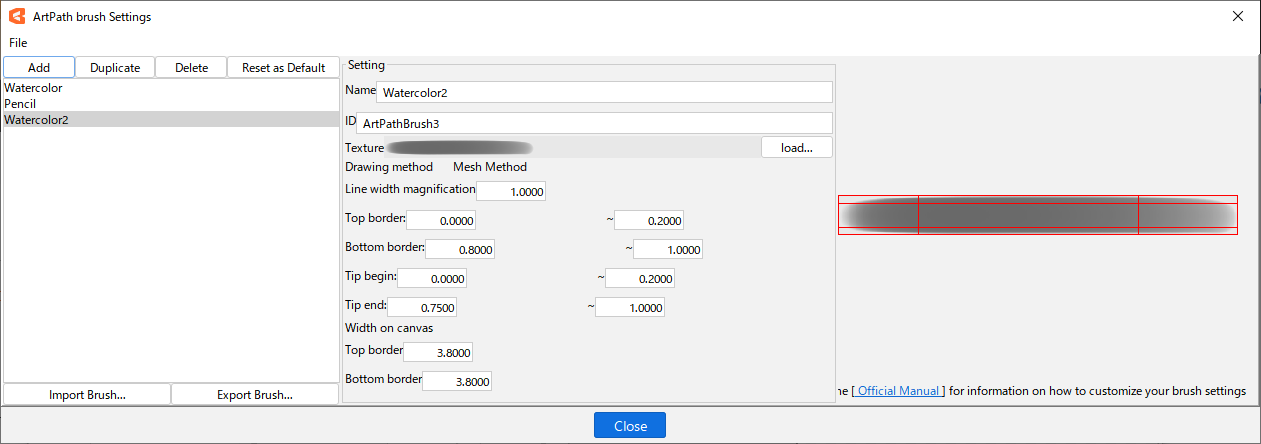The image size is (1261, 444).
Task: Open the File menu
Action: (x=18, y=43)
